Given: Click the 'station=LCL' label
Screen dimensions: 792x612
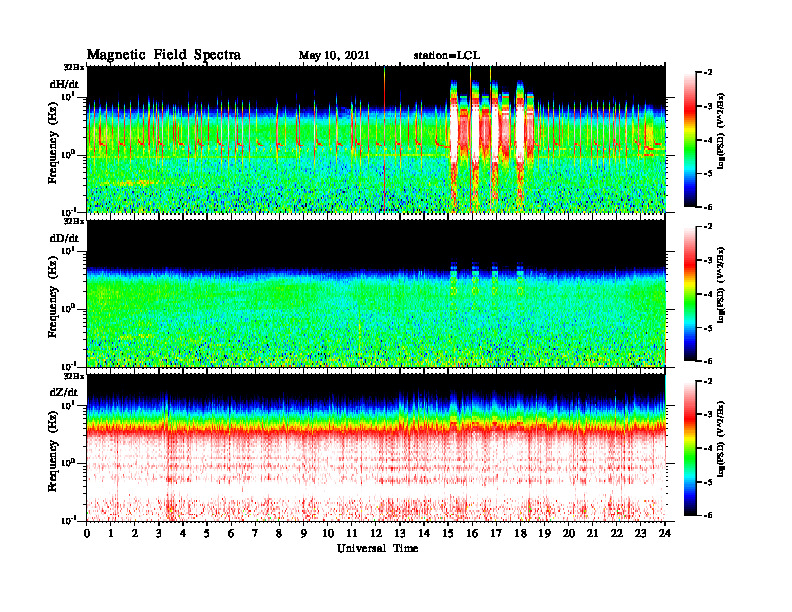Looking at the screenshot, I should pos(447,56).
